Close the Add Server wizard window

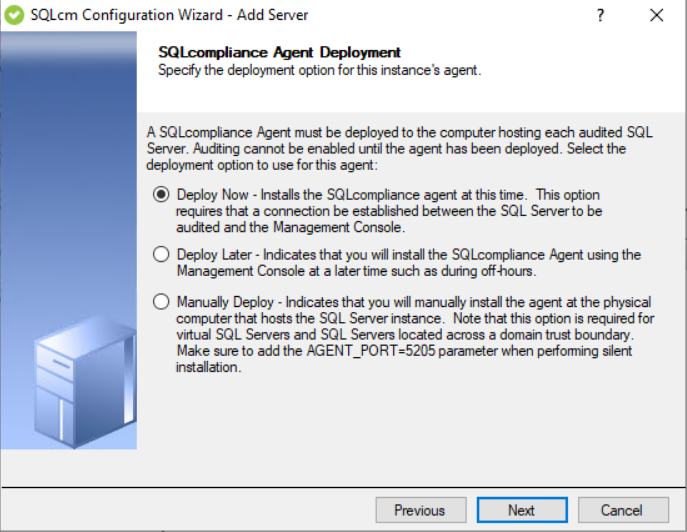657,15
